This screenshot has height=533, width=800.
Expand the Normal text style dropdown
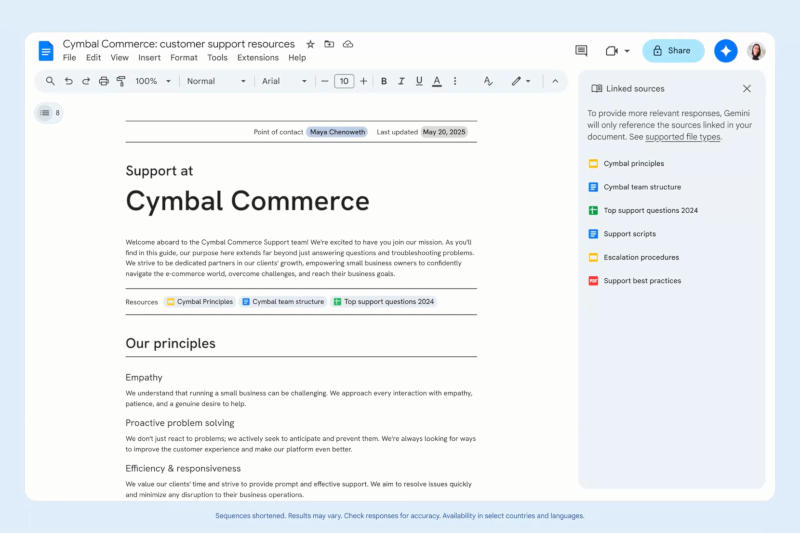(216, 81)
